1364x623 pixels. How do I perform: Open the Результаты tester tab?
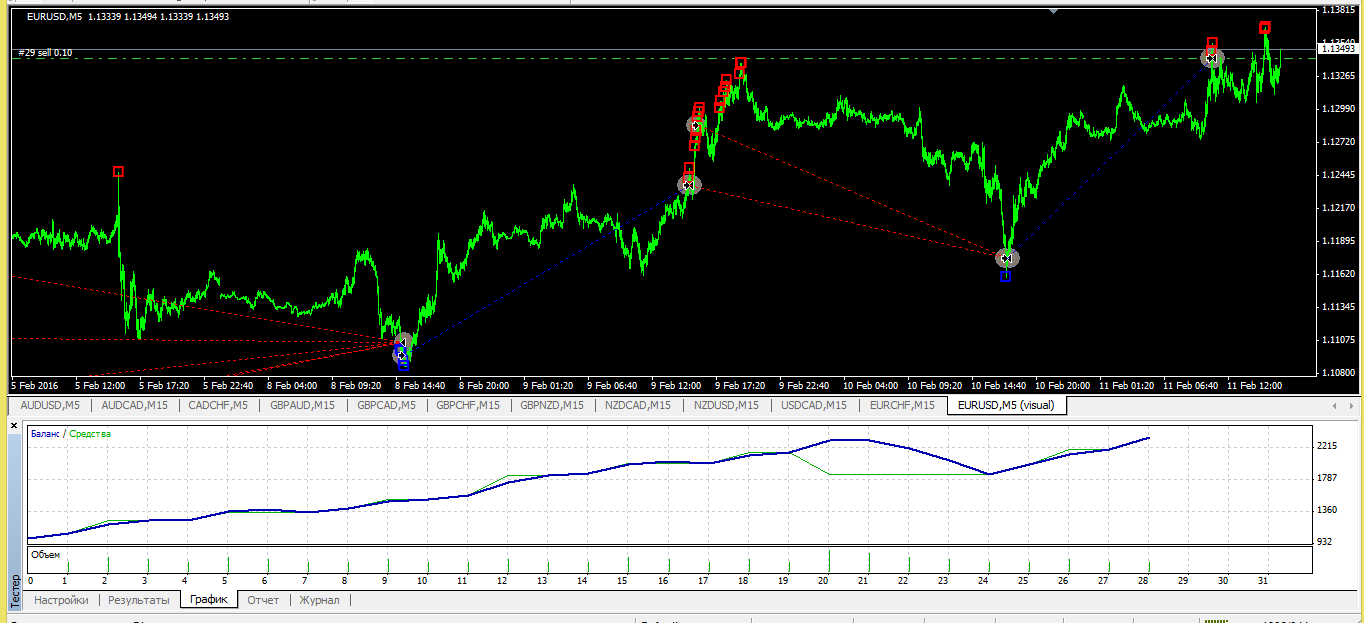tap(138, 600)
